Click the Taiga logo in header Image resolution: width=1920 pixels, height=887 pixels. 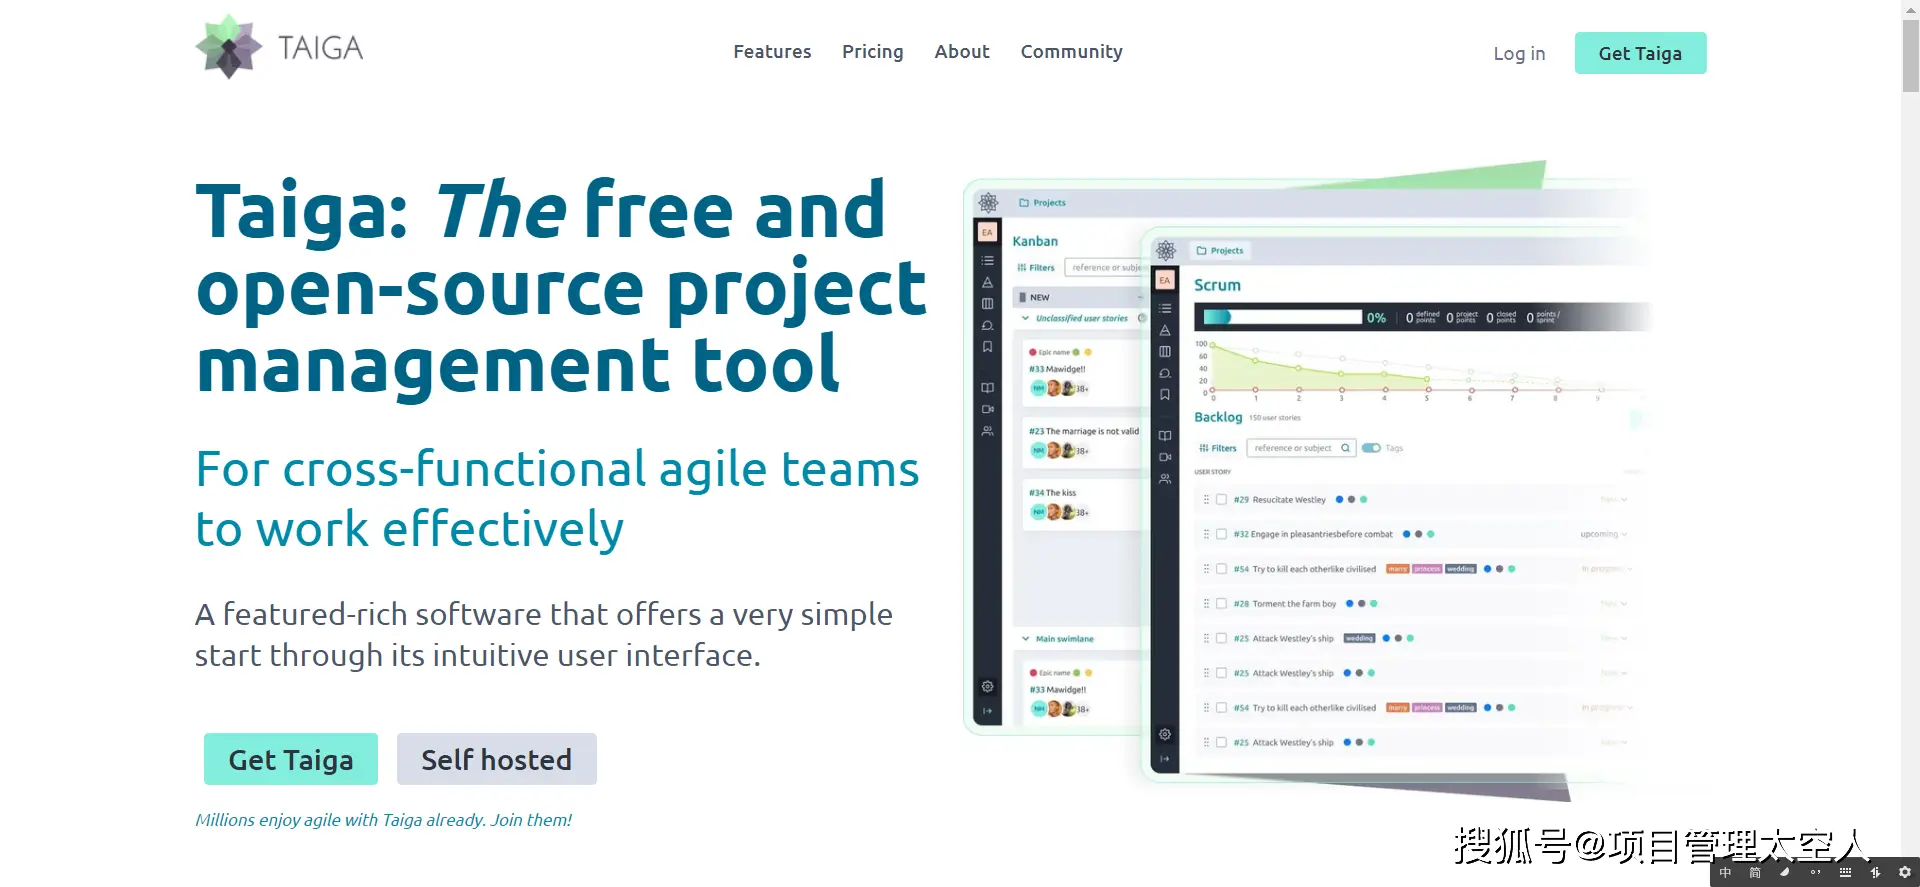click(x=279, y=47)
